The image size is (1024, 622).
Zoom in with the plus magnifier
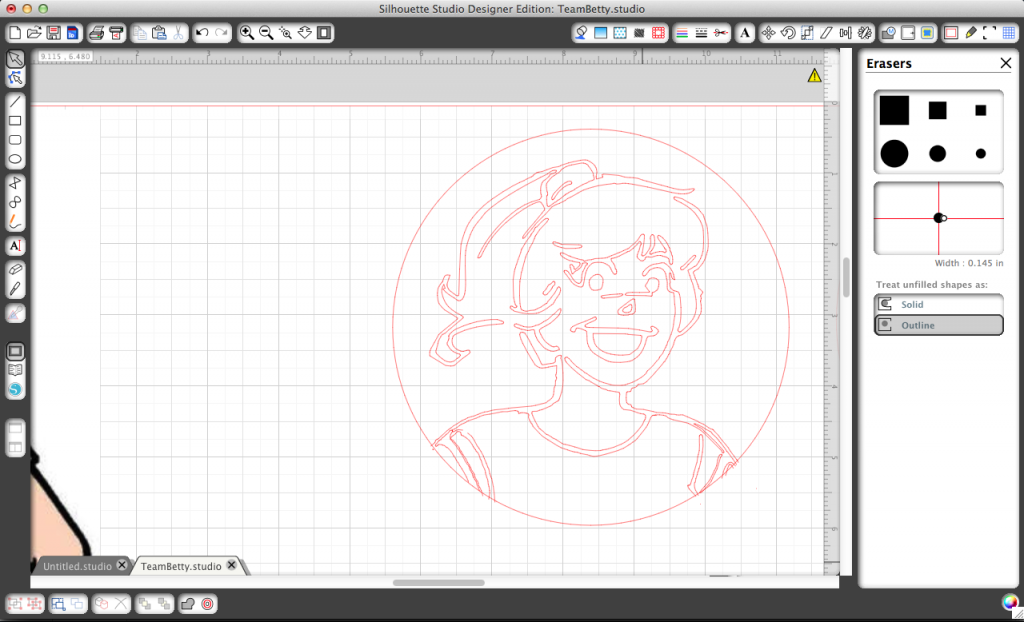247,33
